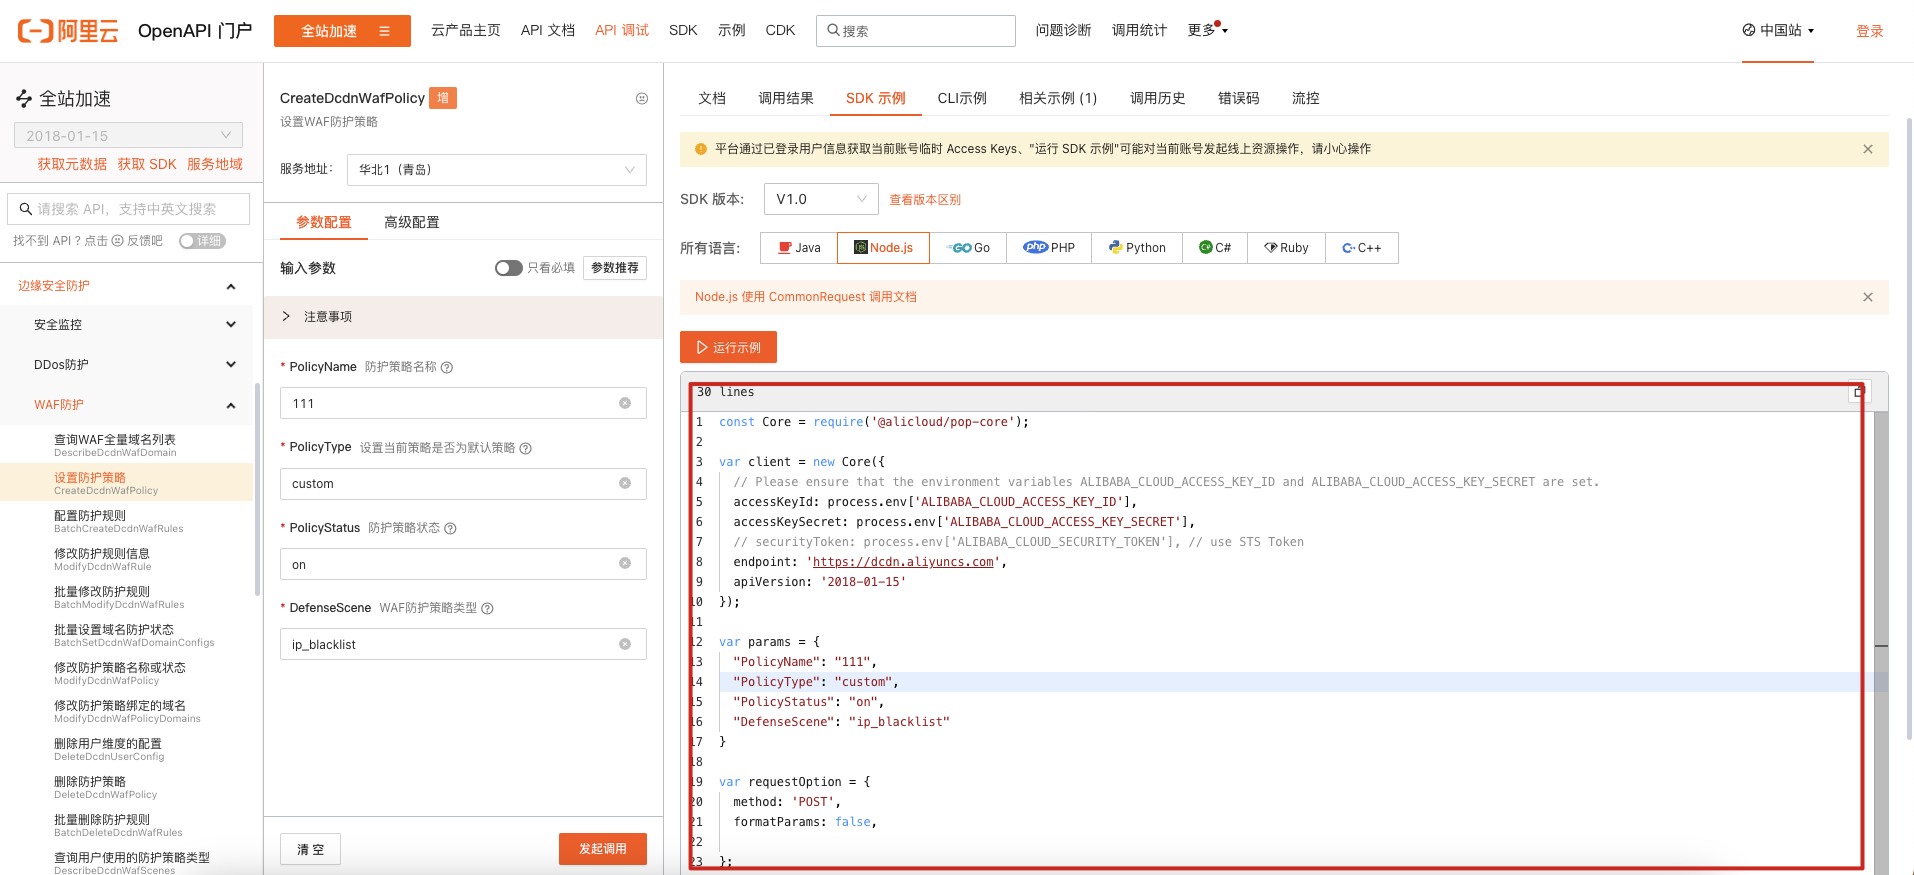This screenshot has height=875, width=1914.
Task: Select C++ SDK language
Action: point(1362,248)
